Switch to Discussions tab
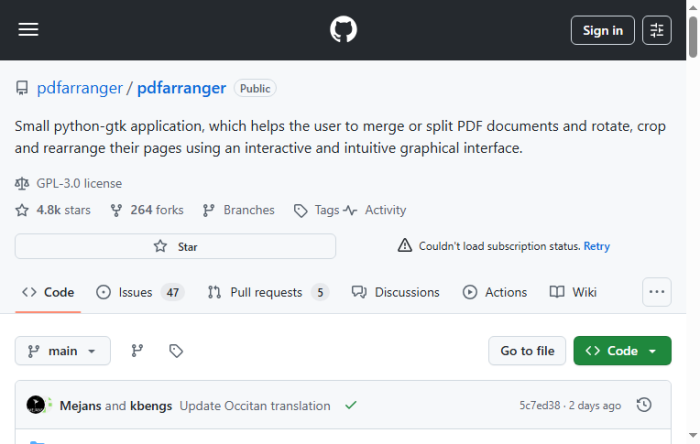Screen dimensions: 700x444 (x=396, y=292)
